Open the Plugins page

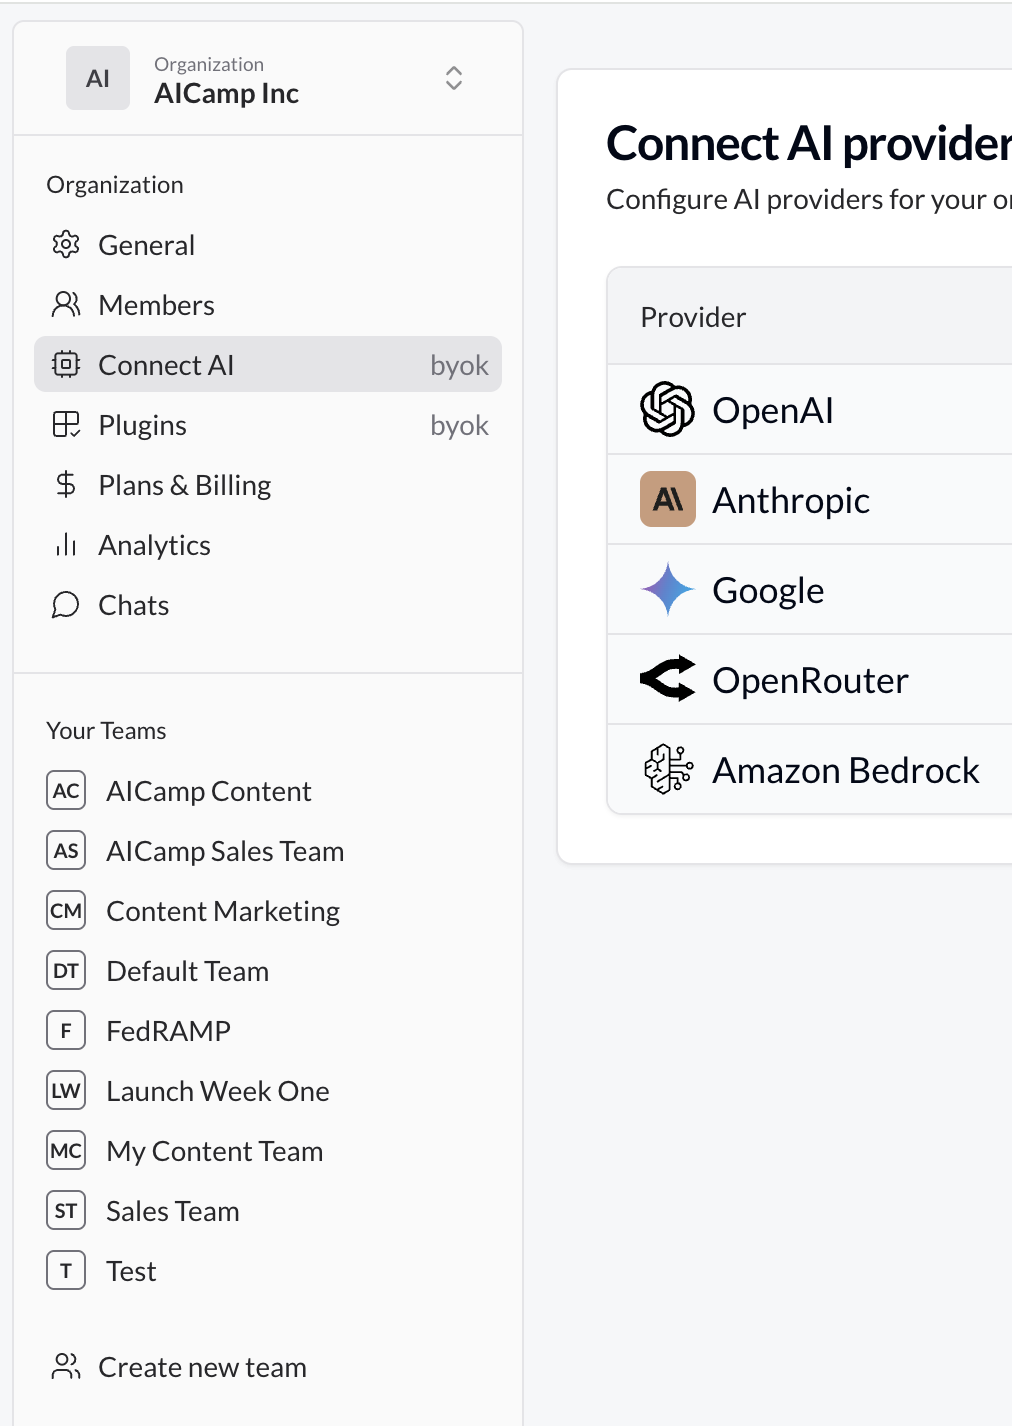pyautogui.click(x=268, y=425)
